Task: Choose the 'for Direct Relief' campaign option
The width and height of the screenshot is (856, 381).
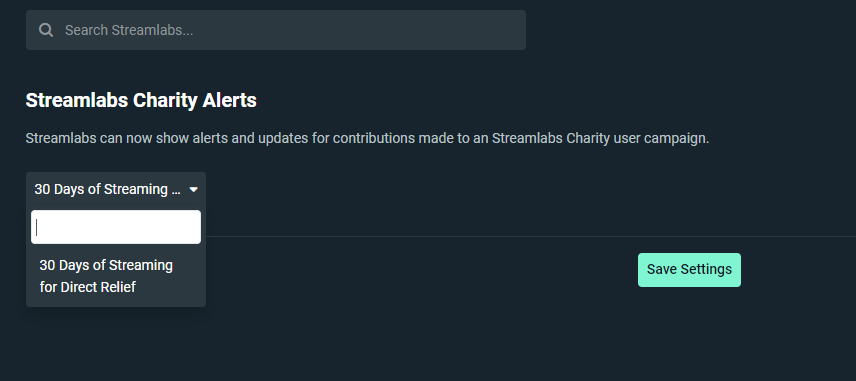Action: tap(116, 276)
